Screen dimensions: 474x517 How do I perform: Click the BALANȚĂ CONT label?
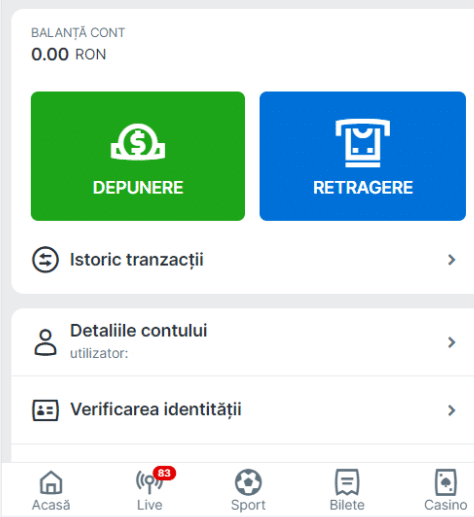pos(78,33)
